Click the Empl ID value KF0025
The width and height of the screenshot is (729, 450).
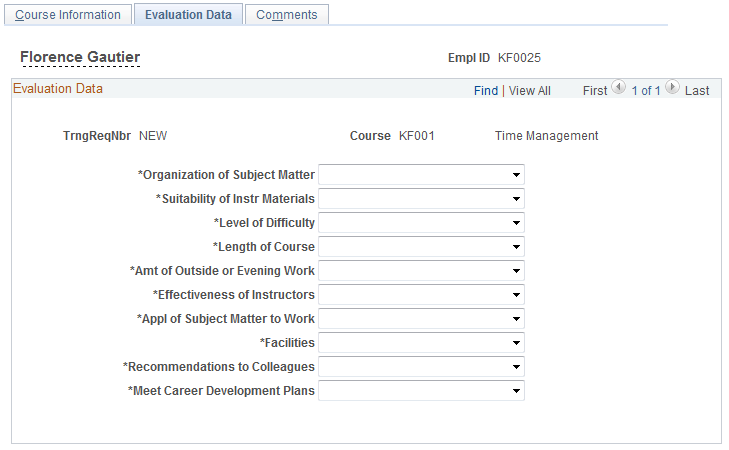click(x=519, y=58)
